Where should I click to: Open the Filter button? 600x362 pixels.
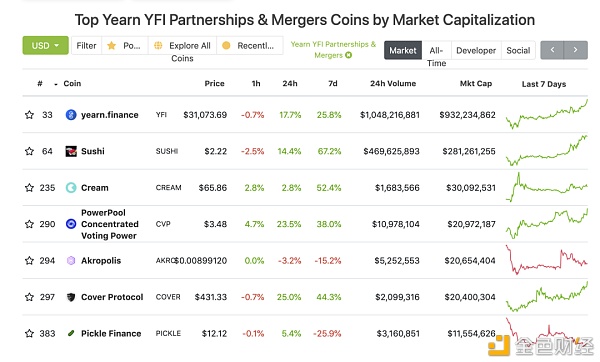86,46
